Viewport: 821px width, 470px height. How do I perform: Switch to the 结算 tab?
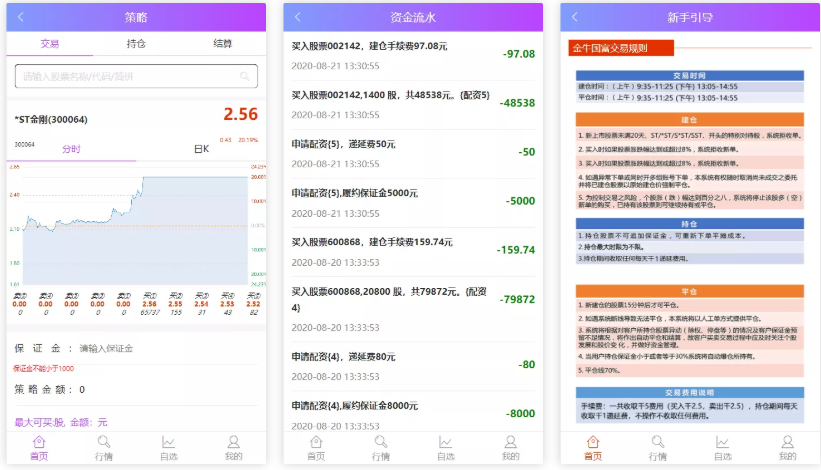[223, 44]
